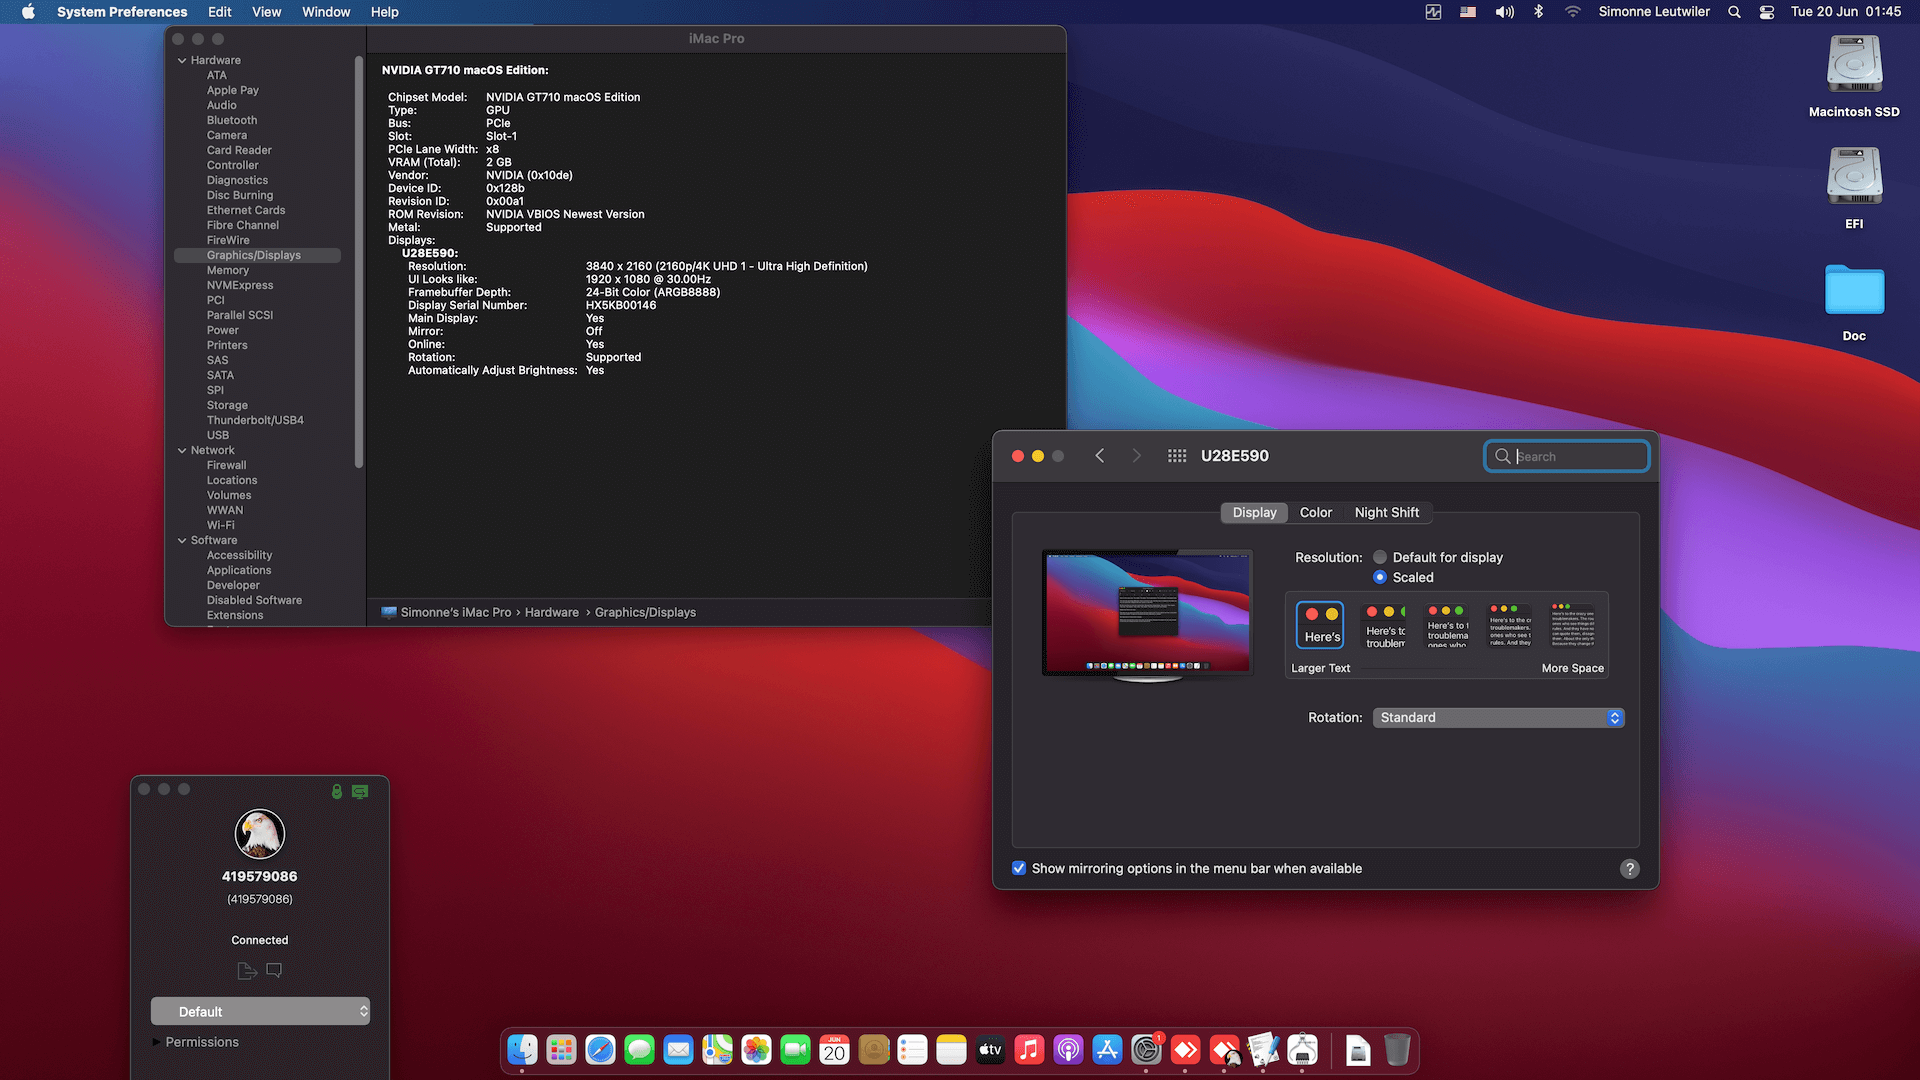Open Messages from the Dock

639,1050
